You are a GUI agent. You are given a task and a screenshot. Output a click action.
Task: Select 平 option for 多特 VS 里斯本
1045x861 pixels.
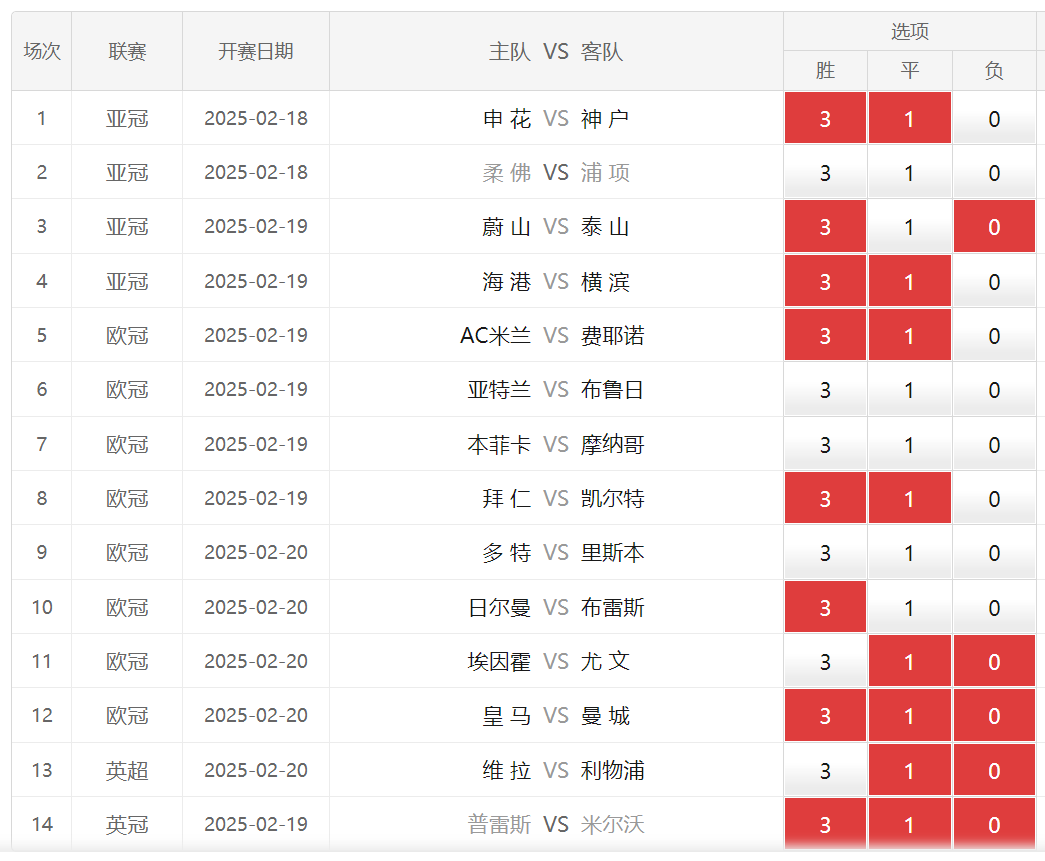[910, 552]
